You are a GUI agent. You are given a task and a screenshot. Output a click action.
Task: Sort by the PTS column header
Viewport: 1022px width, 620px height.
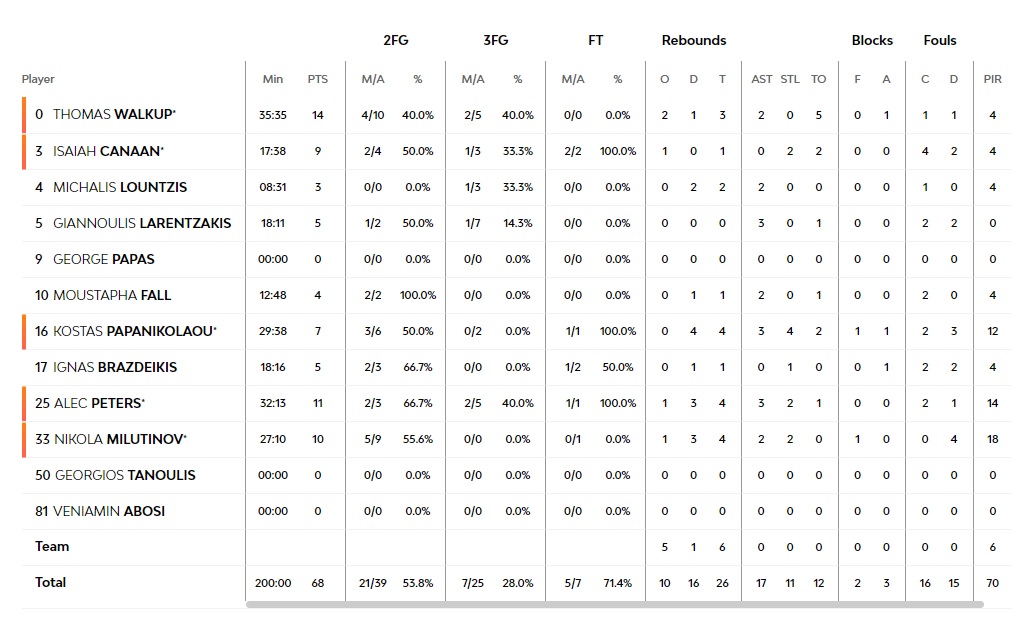point(317,79)
